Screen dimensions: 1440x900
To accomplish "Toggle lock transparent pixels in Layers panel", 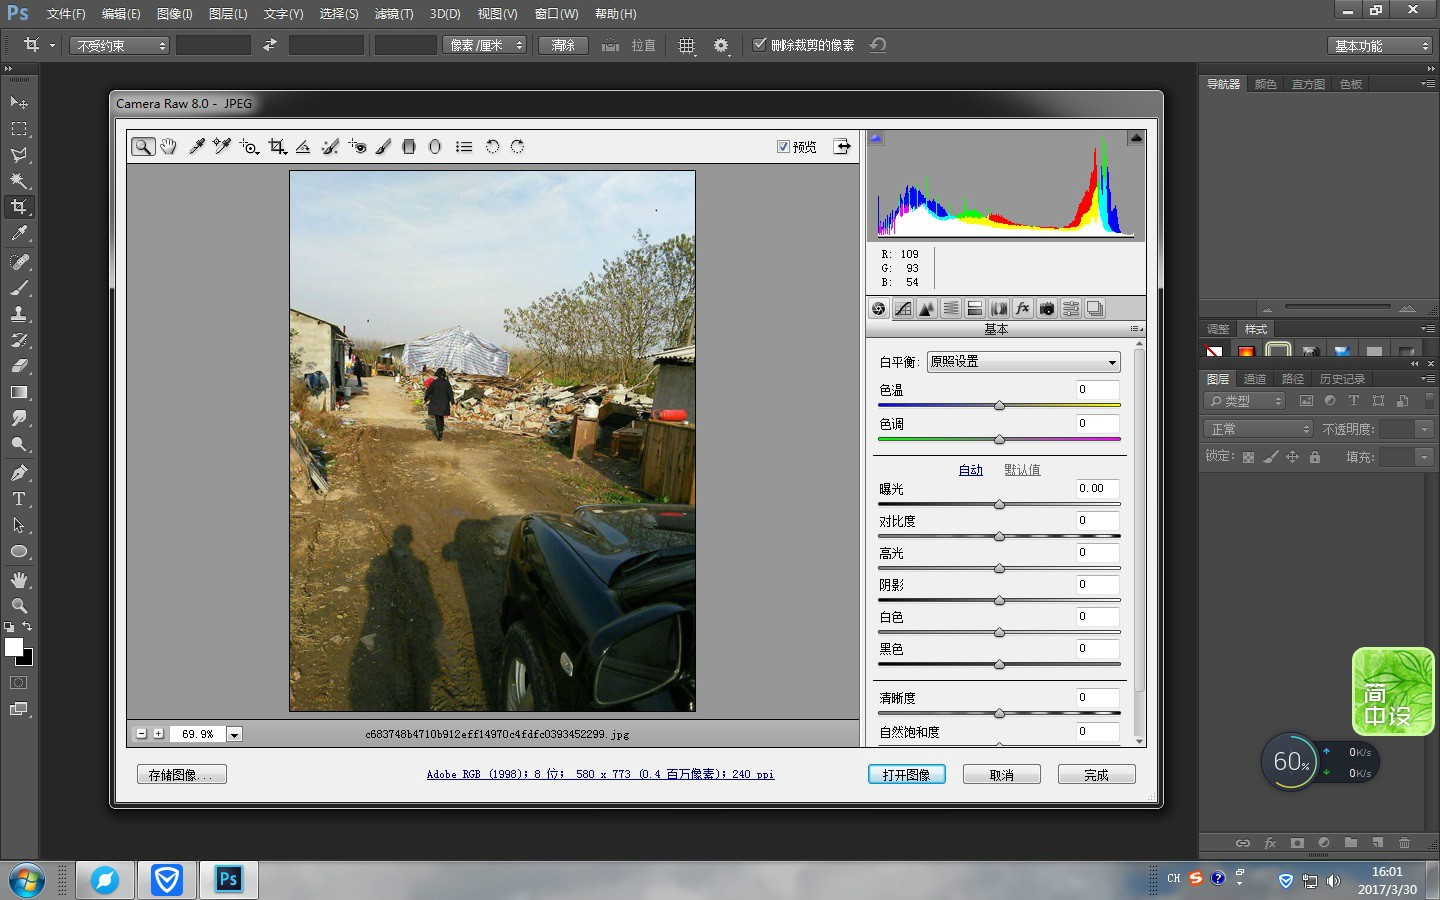I will pyautogui.click(x=1248, y=457).
